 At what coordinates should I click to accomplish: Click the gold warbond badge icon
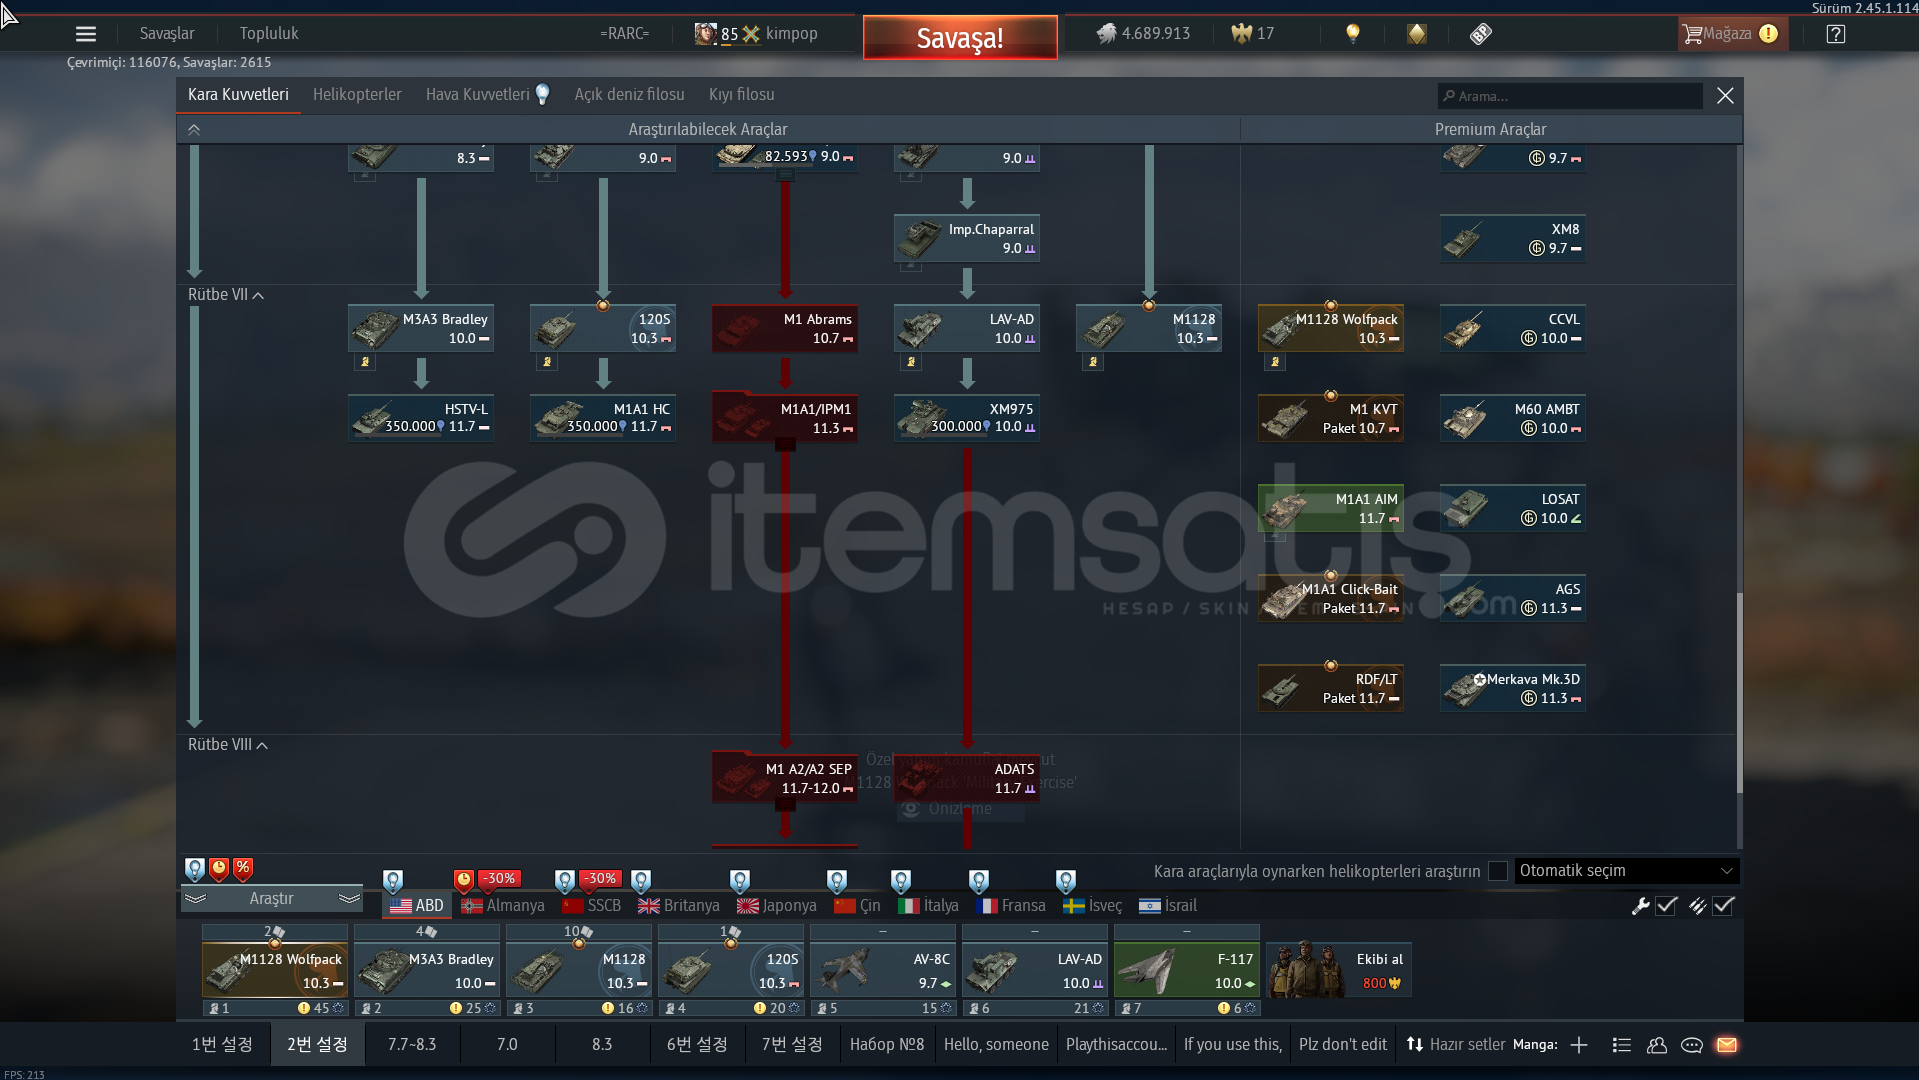point(1417,33)
